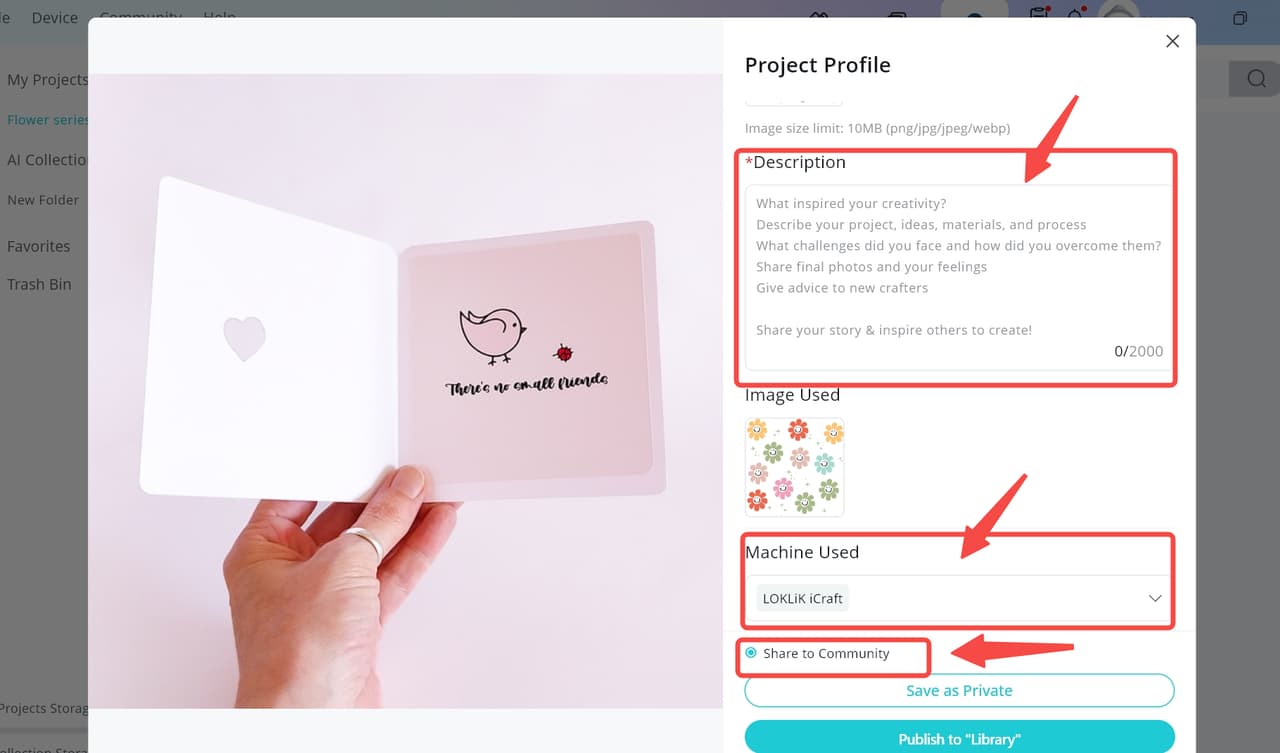Open the Trash Bin
The image size is (1280, 753).
pyautogui.click(x=39, y=284)
